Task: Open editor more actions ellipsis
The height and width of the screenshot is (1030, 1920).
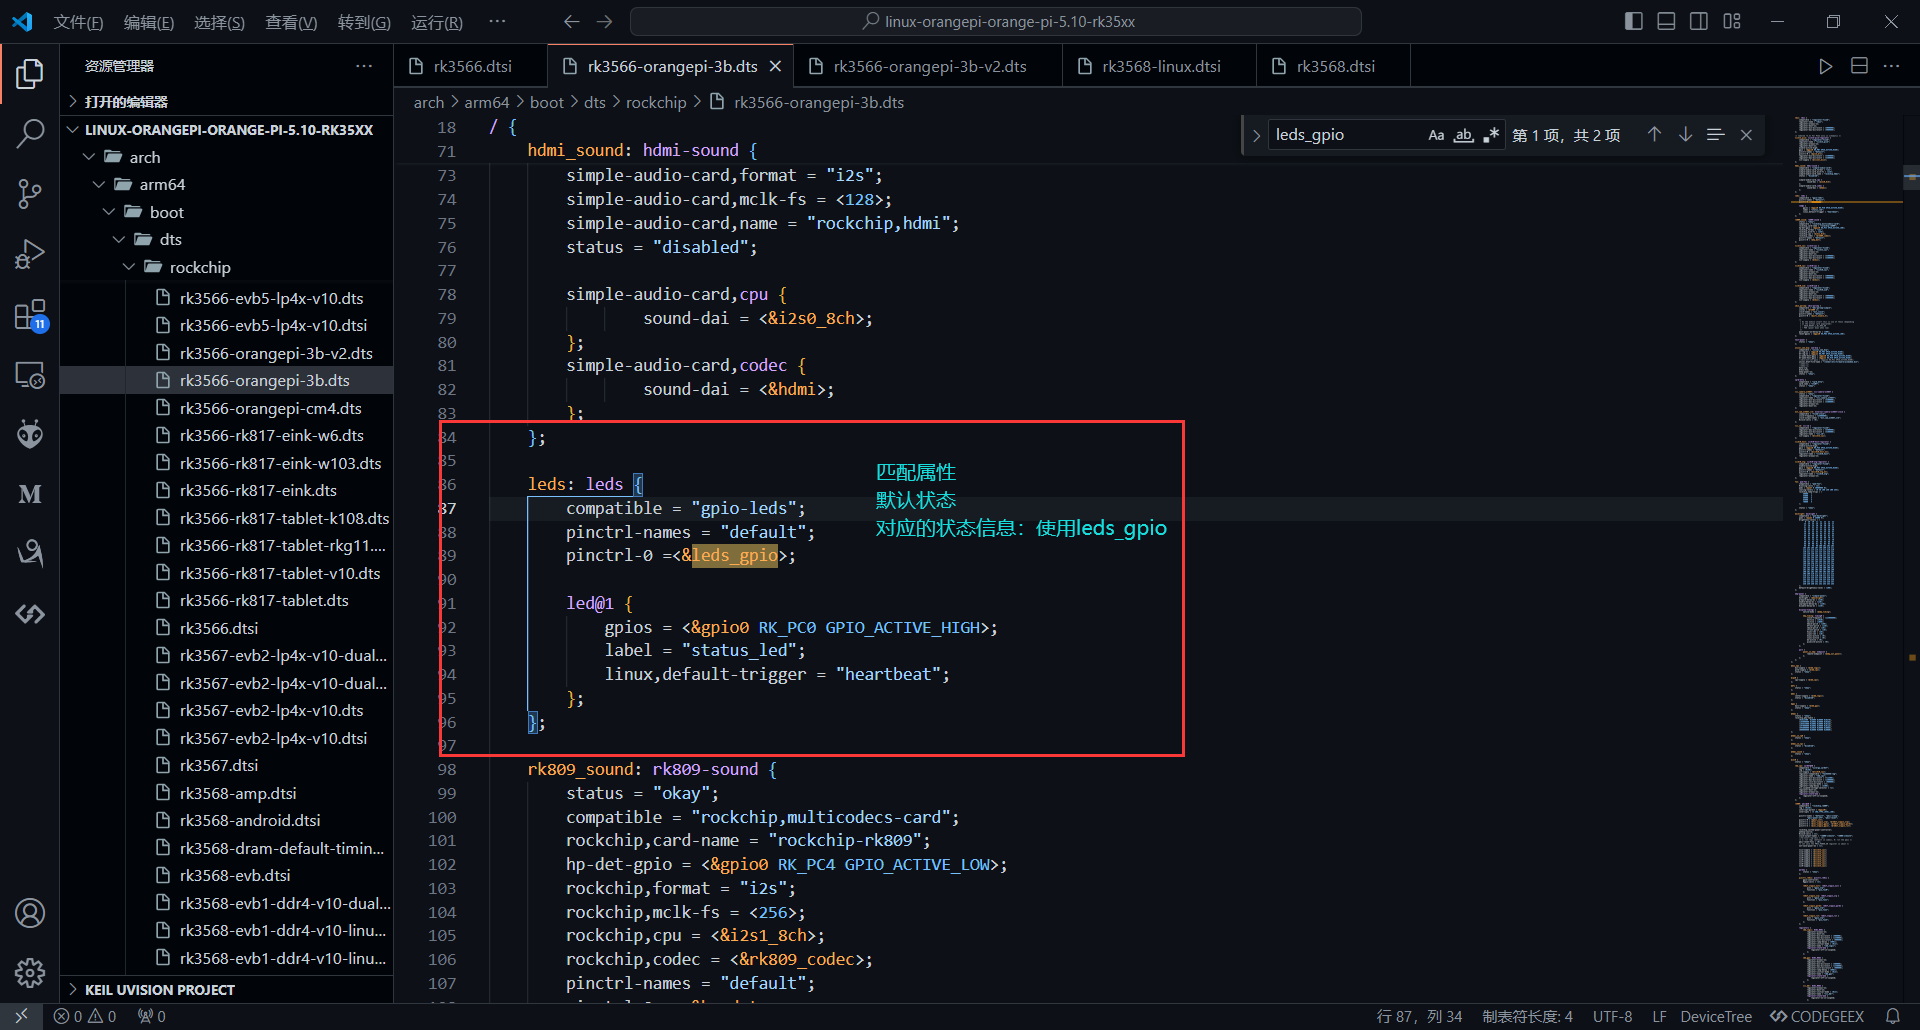Action: tap(1891, 66)
